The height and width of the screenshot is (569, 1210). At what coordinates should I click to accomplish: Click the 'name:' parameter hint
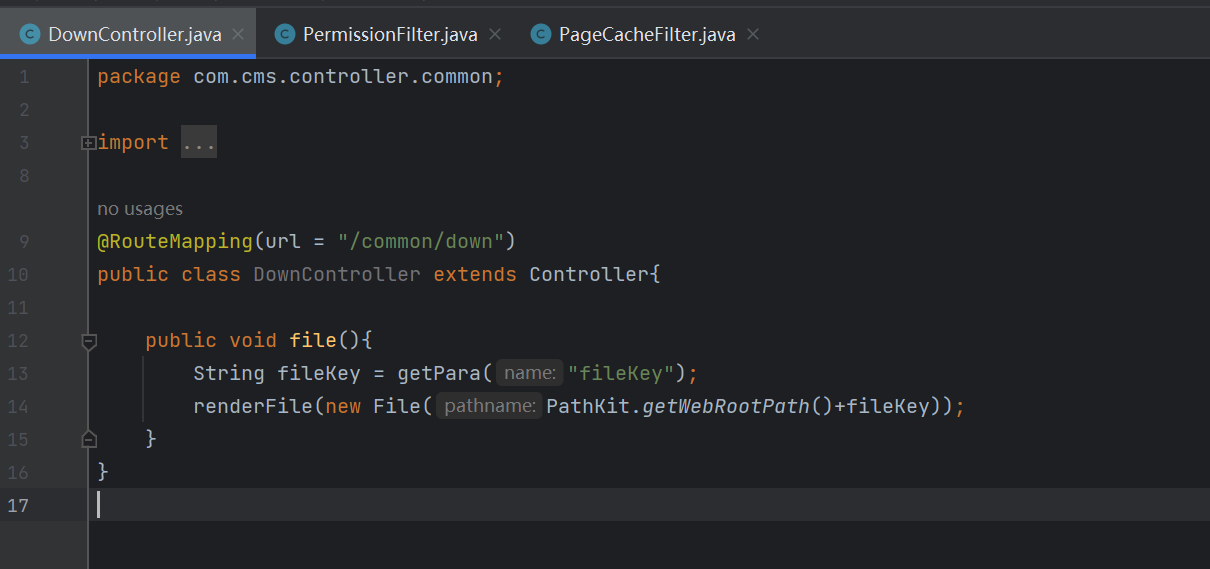530,373
